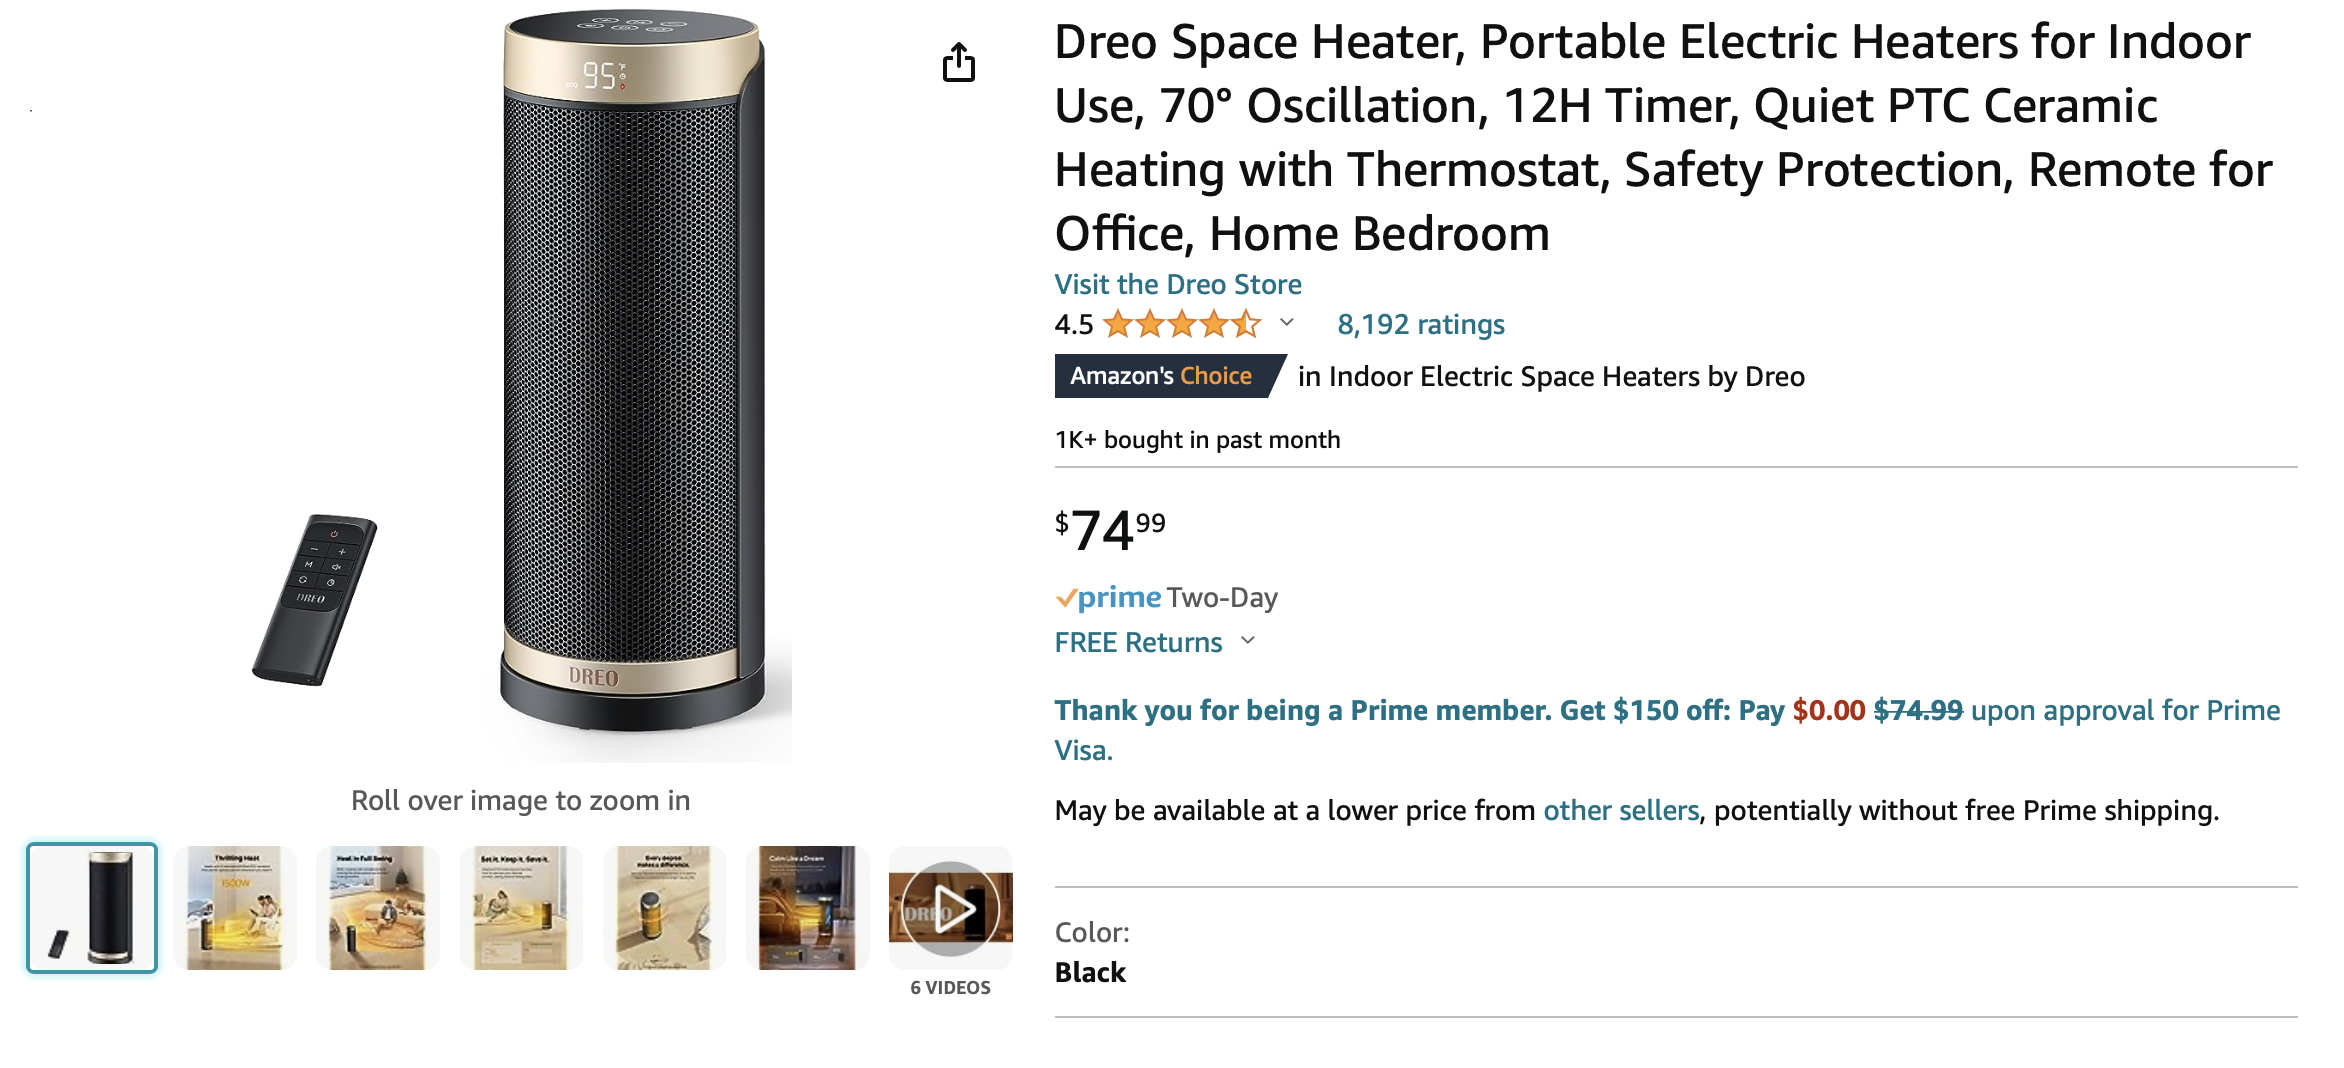Click the star rating icons

pos(1181,325)
